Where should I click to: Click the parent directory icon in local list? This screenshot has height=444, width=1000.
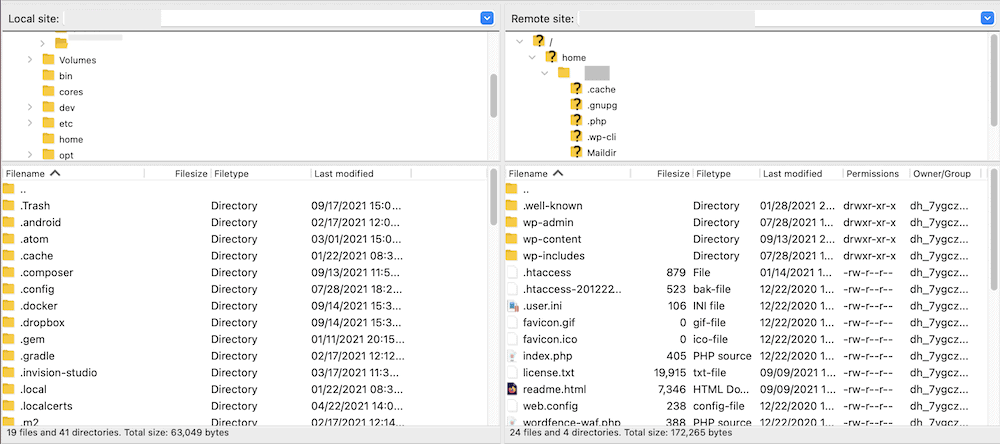[x=8, y=189]
